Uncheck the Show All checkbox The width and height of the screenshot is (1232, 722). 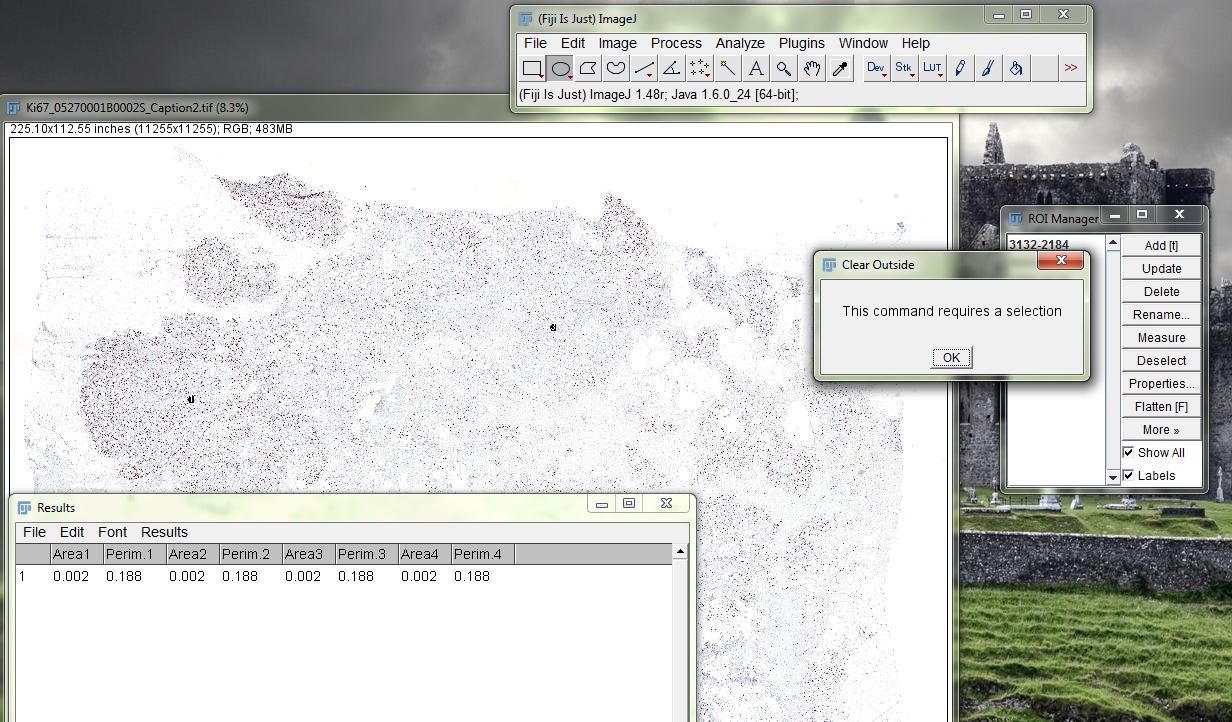pyautogui.click(x=1128, y=452)
